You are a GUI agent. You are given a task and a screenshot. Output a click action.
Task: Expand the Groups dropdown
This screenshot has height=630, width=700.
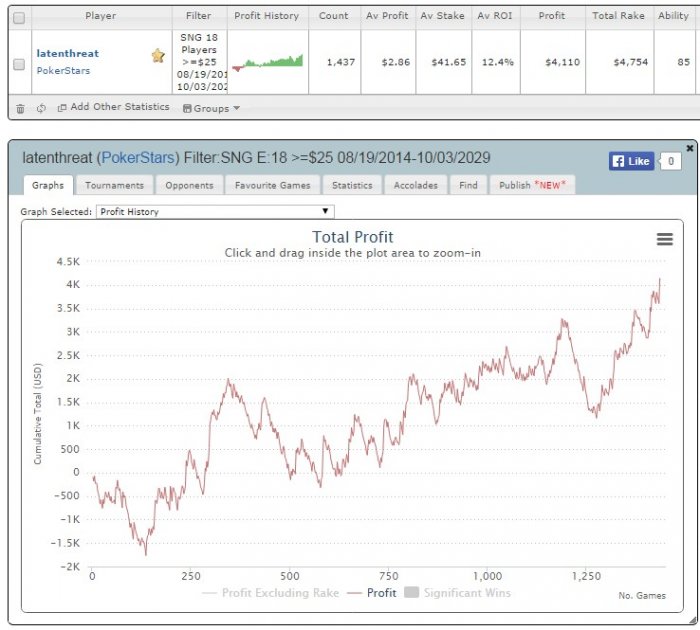point(212,108)
